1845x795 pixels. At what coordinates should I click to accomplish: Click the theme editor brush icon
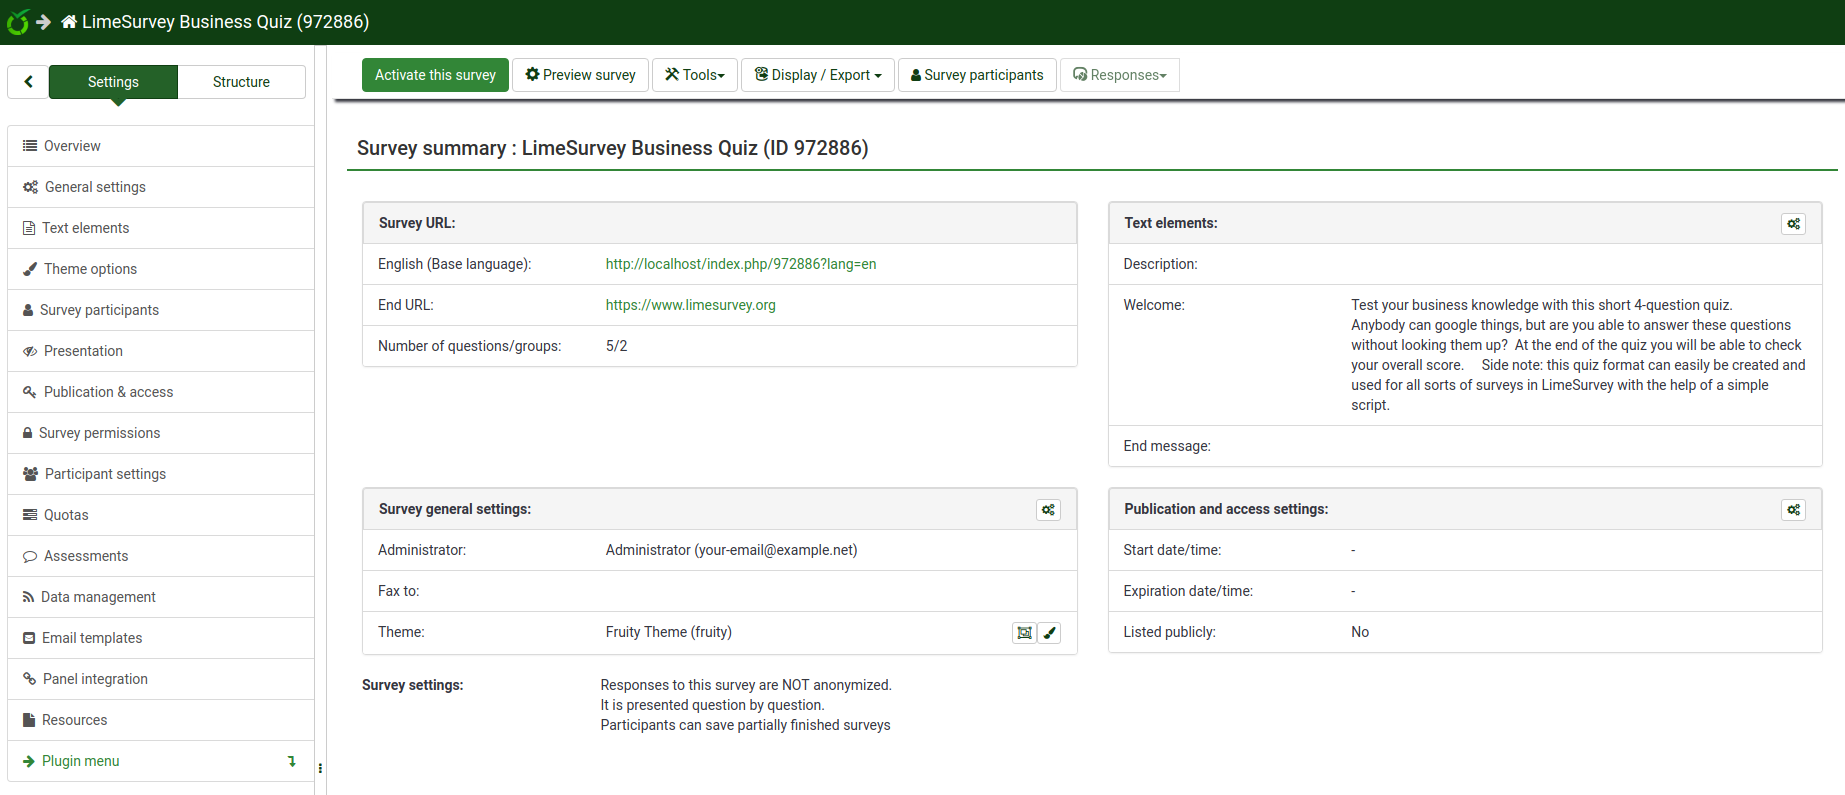pos(1049,633)
